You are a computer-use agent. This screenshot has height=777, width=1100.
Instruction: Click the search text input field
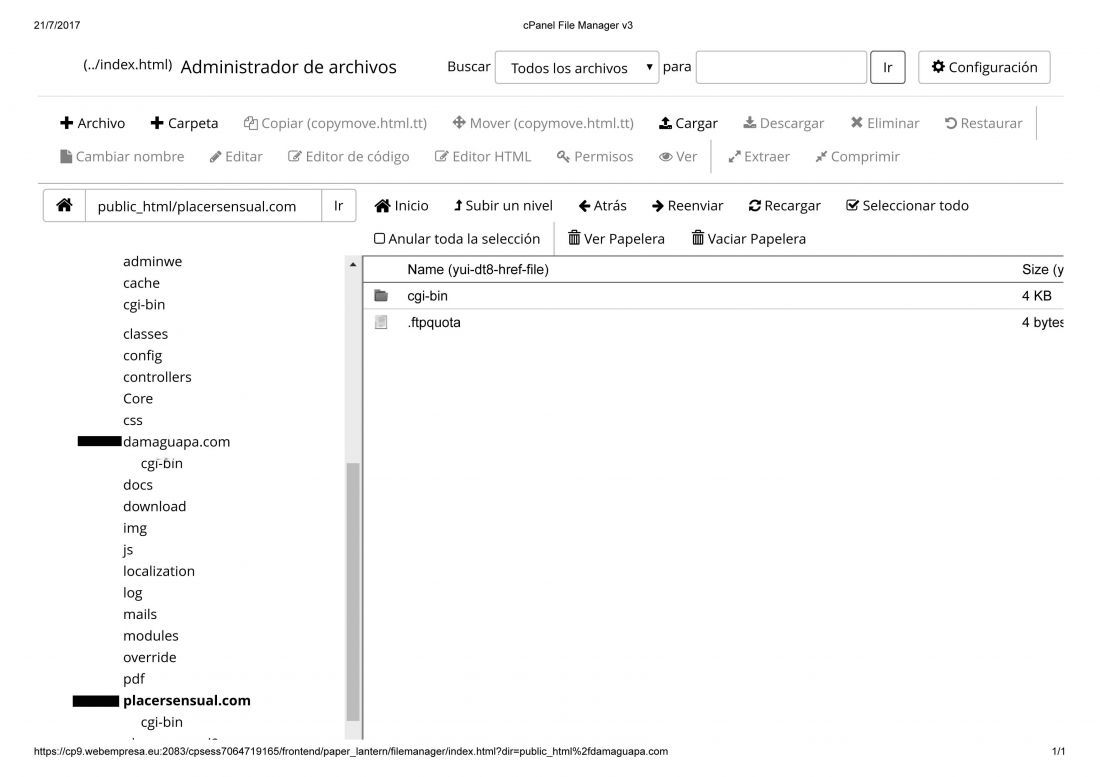click(782, 67)
